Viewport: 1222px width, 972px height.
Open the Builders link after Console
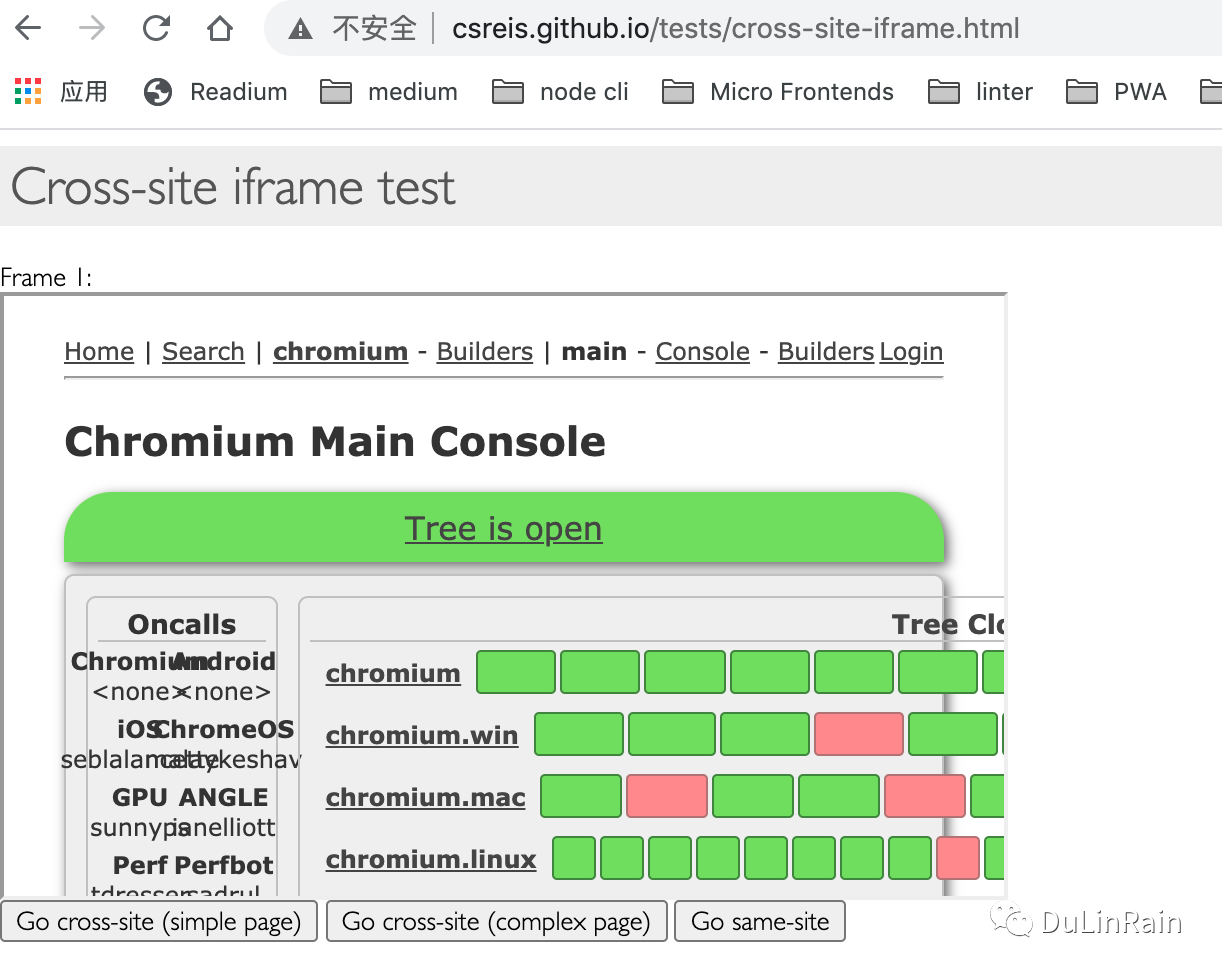[826, 352]
